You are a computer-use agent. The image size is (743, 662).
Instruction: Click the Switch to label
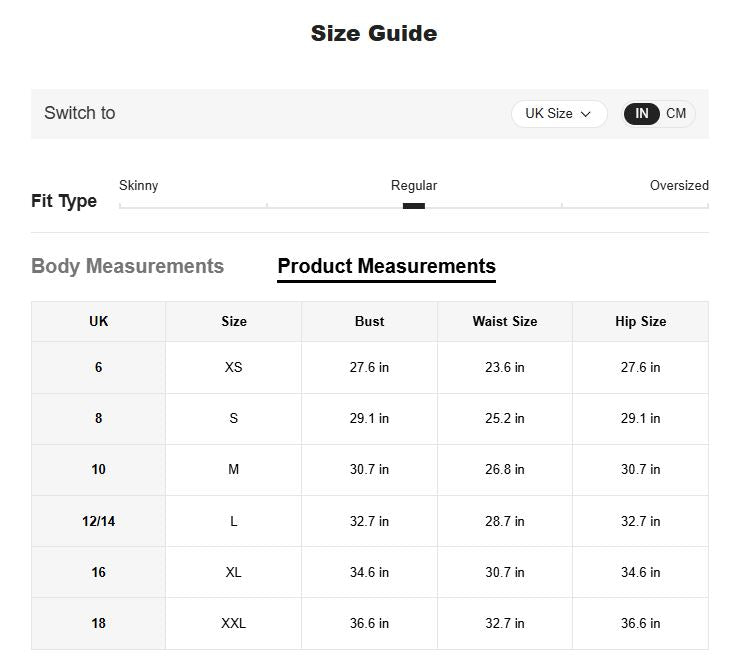point(80,113)
